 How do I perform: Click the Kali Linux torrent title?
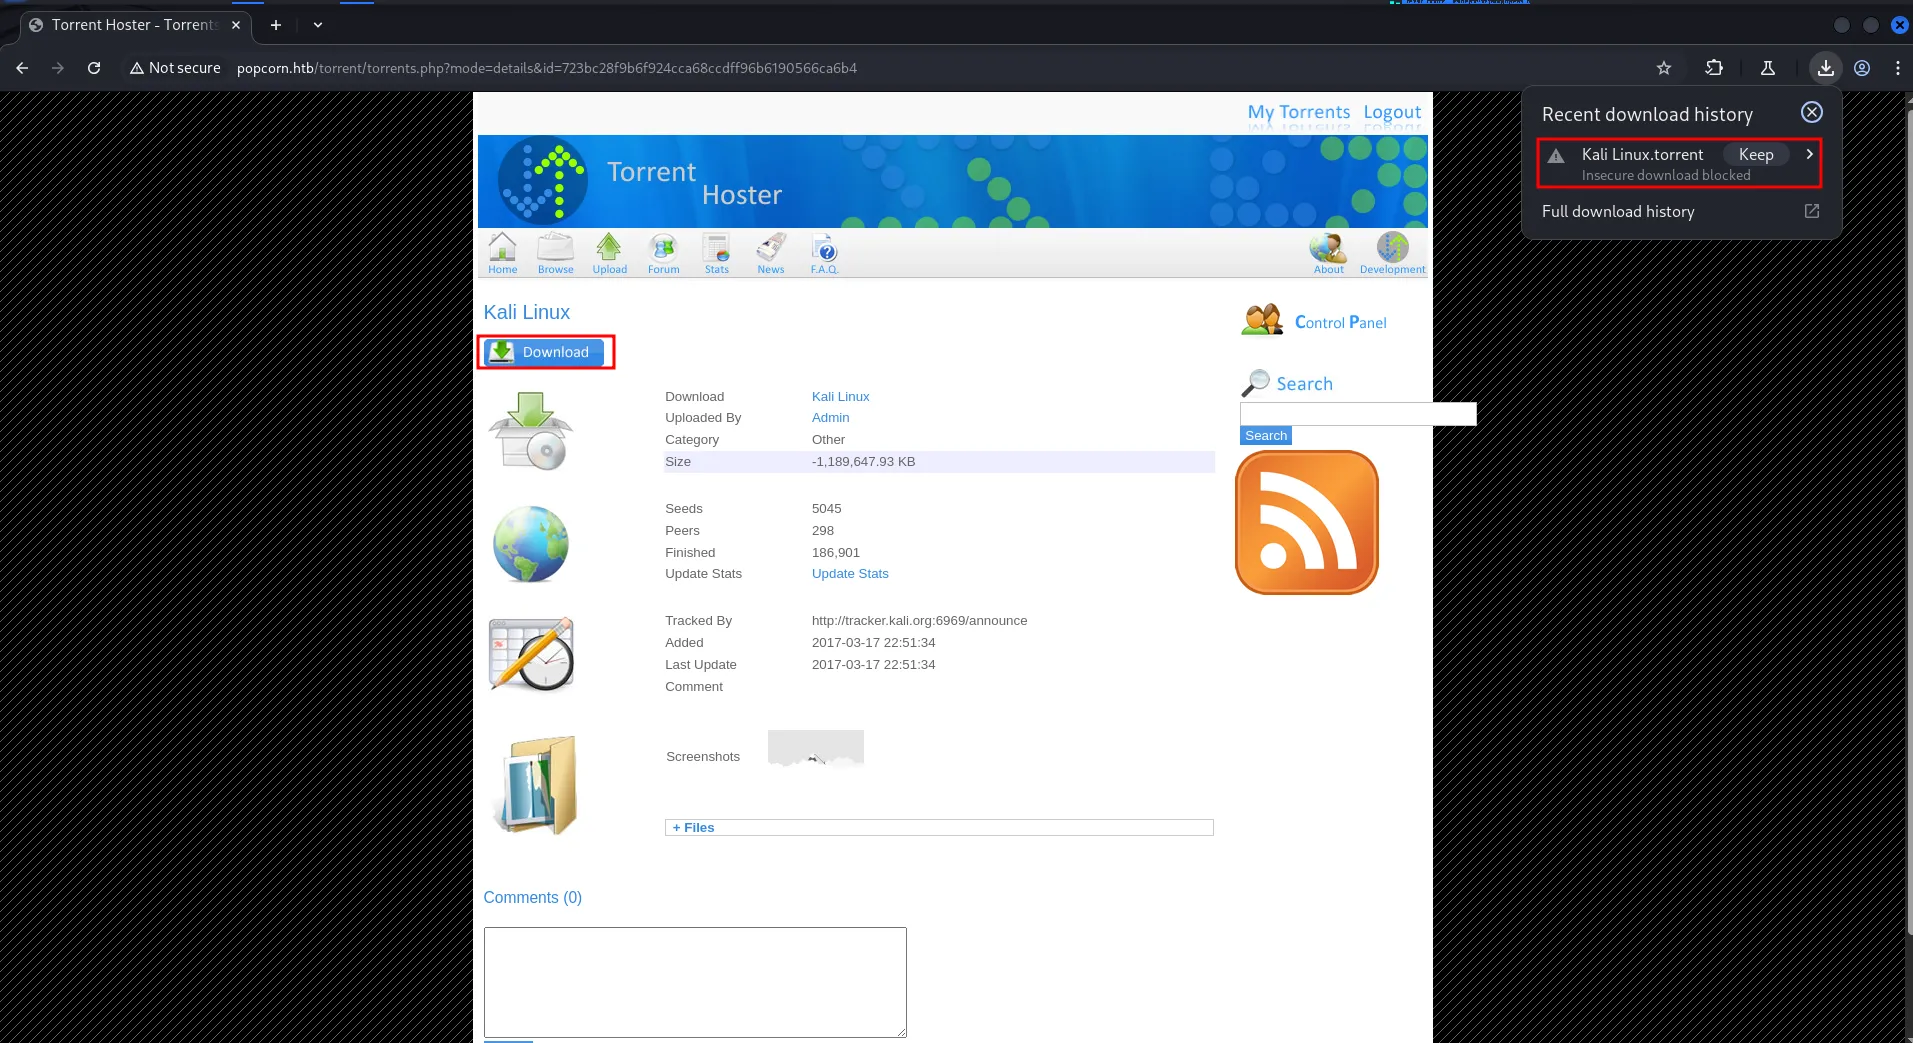click(527, 312)
